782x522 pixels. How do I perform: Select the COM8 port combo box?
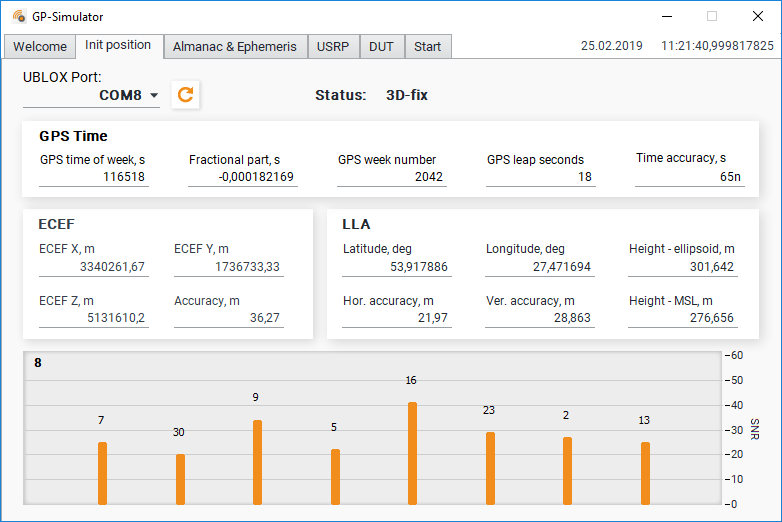[x=91, y=95]
